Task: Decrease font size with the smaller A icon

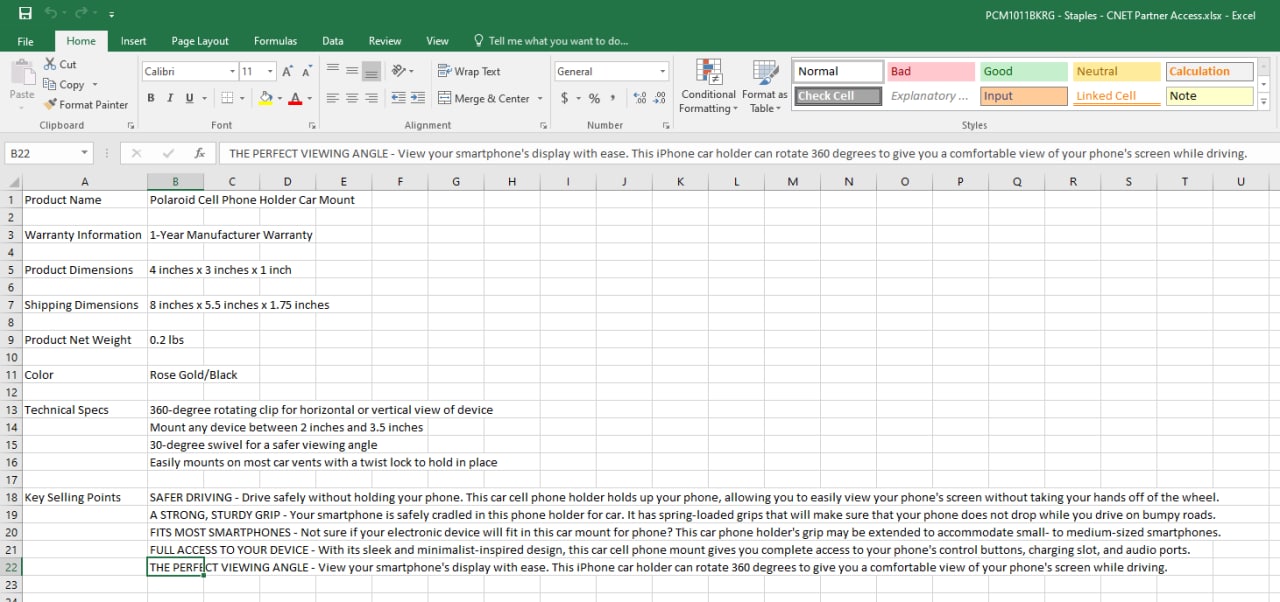Action: coord(308,71)
